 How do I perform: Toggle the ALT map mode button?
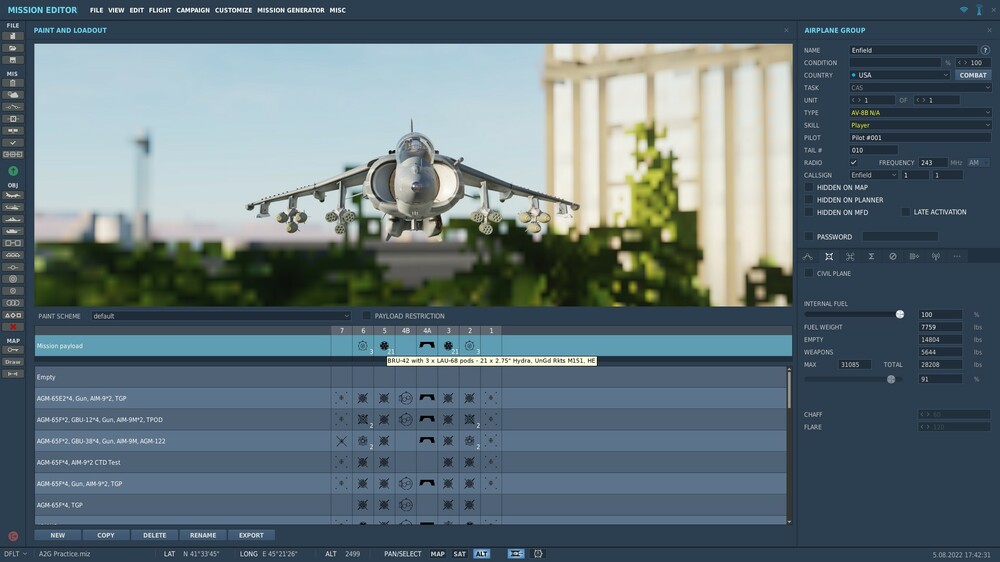[x=482, y=554]
